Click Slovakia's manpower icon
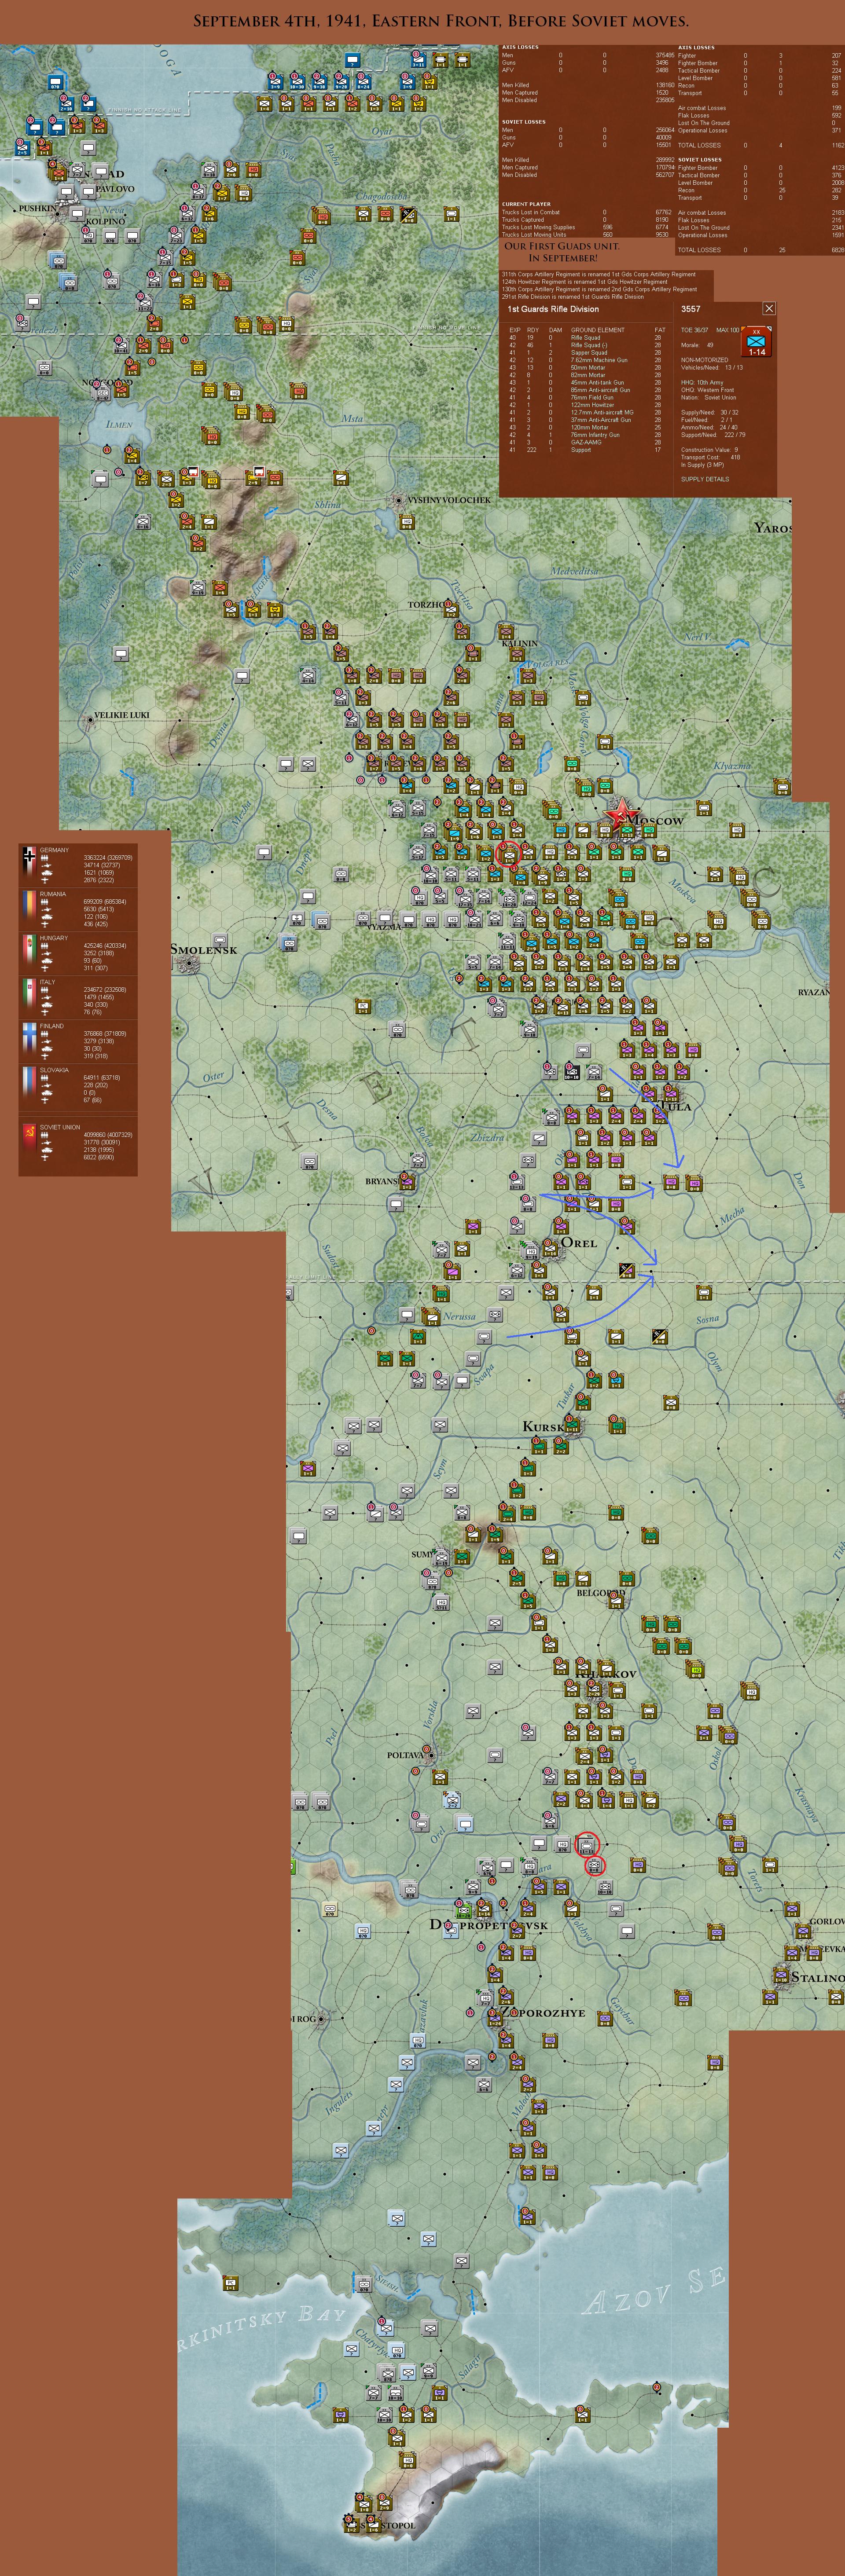 (45, 1078)
